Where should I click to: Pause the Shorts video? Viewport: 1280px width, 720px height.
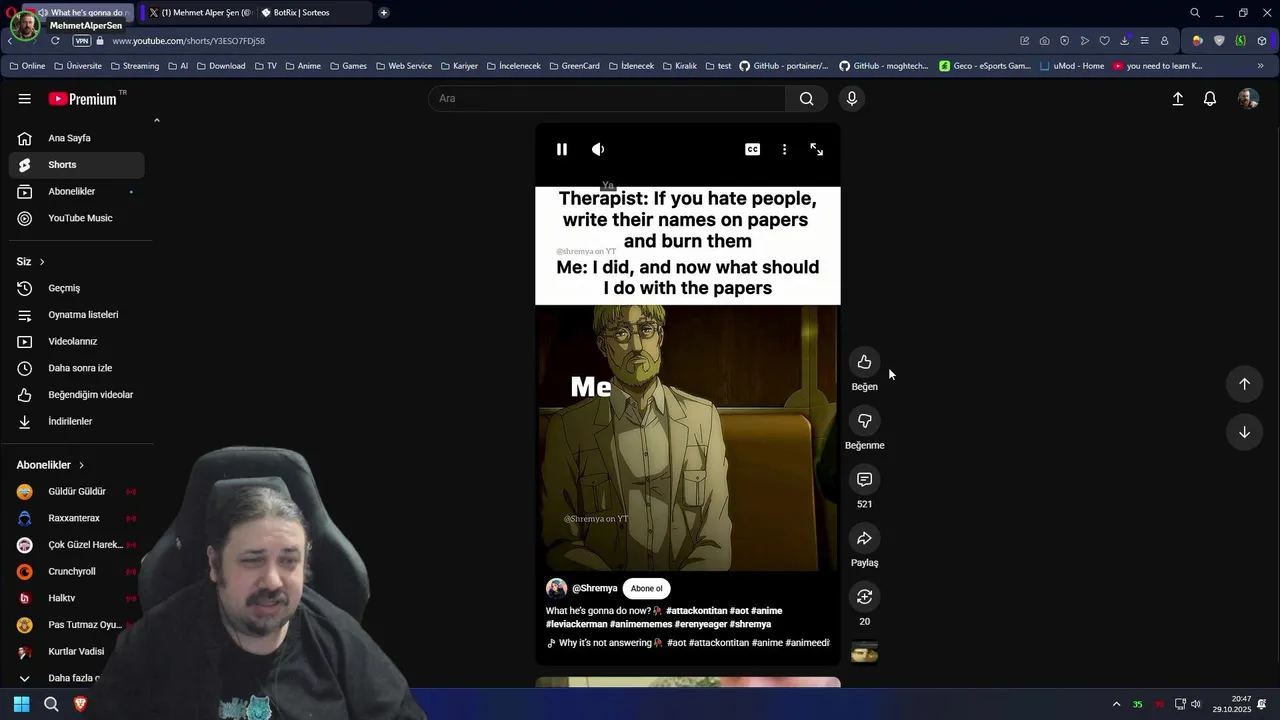562,149
